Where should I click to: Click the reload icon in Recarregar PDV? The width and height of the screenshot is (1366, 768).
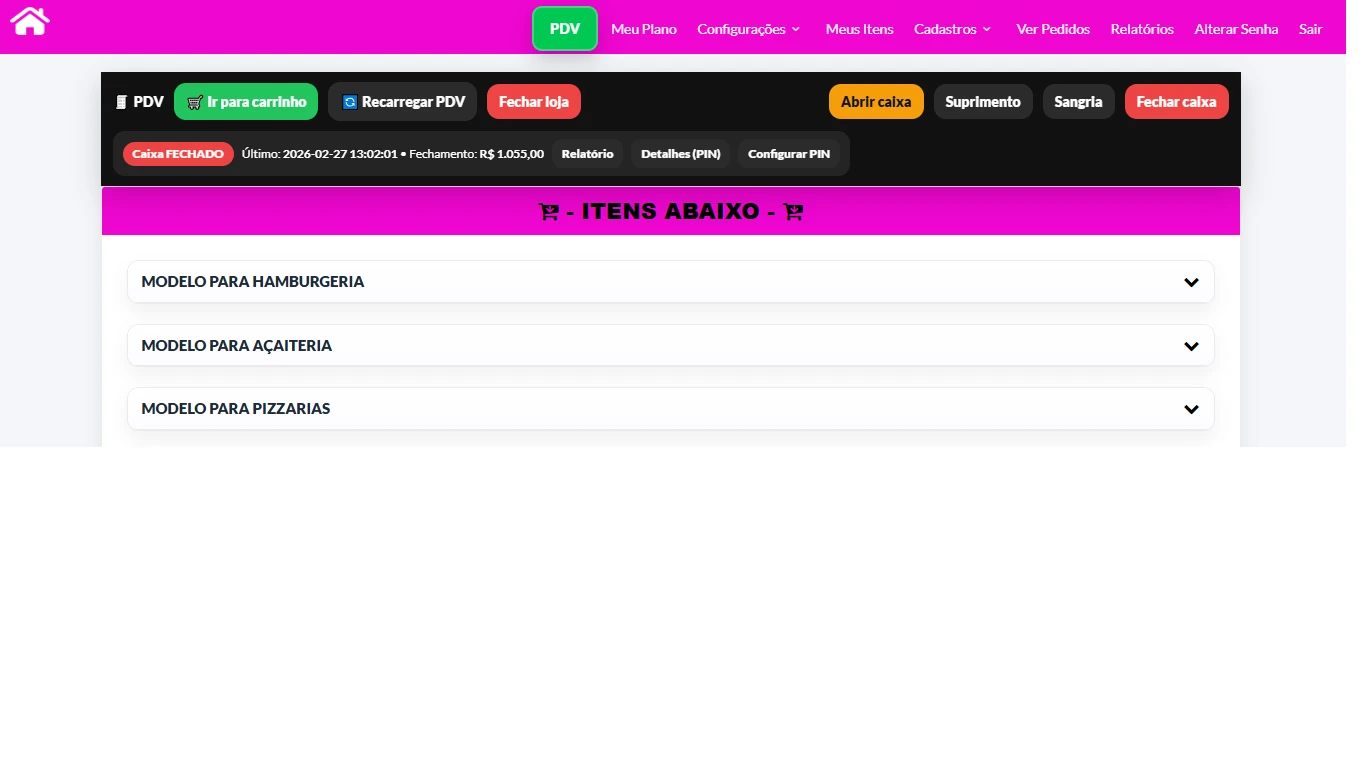tap(350, 102)
